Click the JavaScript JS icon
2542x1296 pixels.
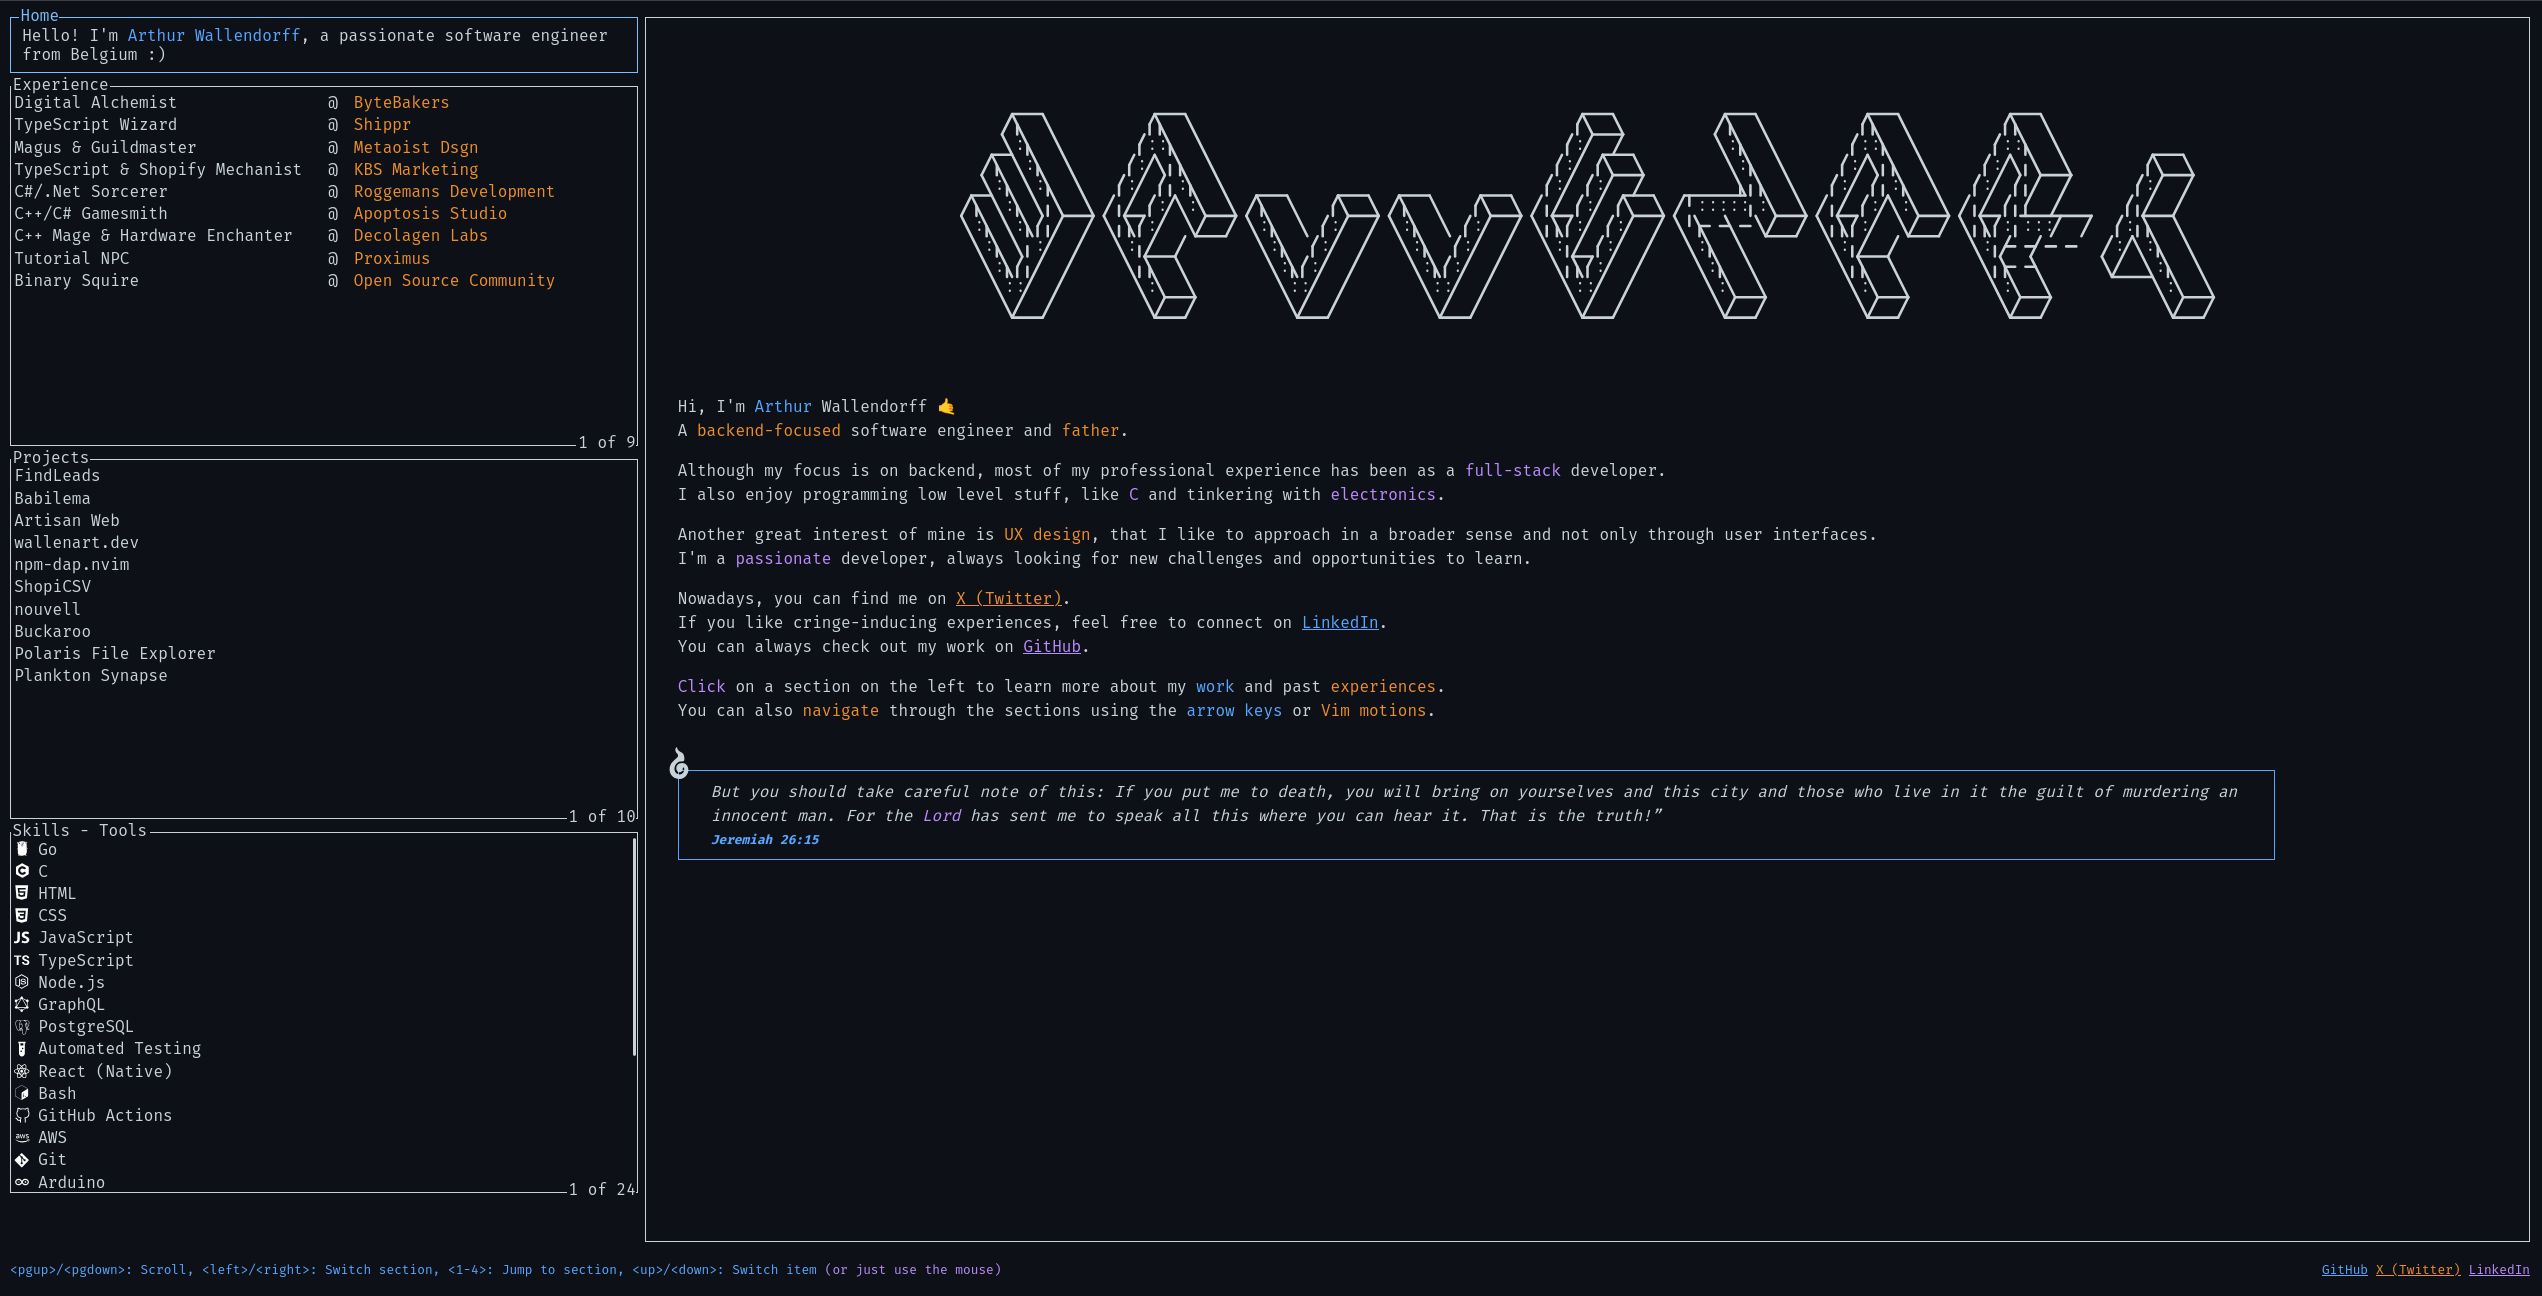coord(22,938)
